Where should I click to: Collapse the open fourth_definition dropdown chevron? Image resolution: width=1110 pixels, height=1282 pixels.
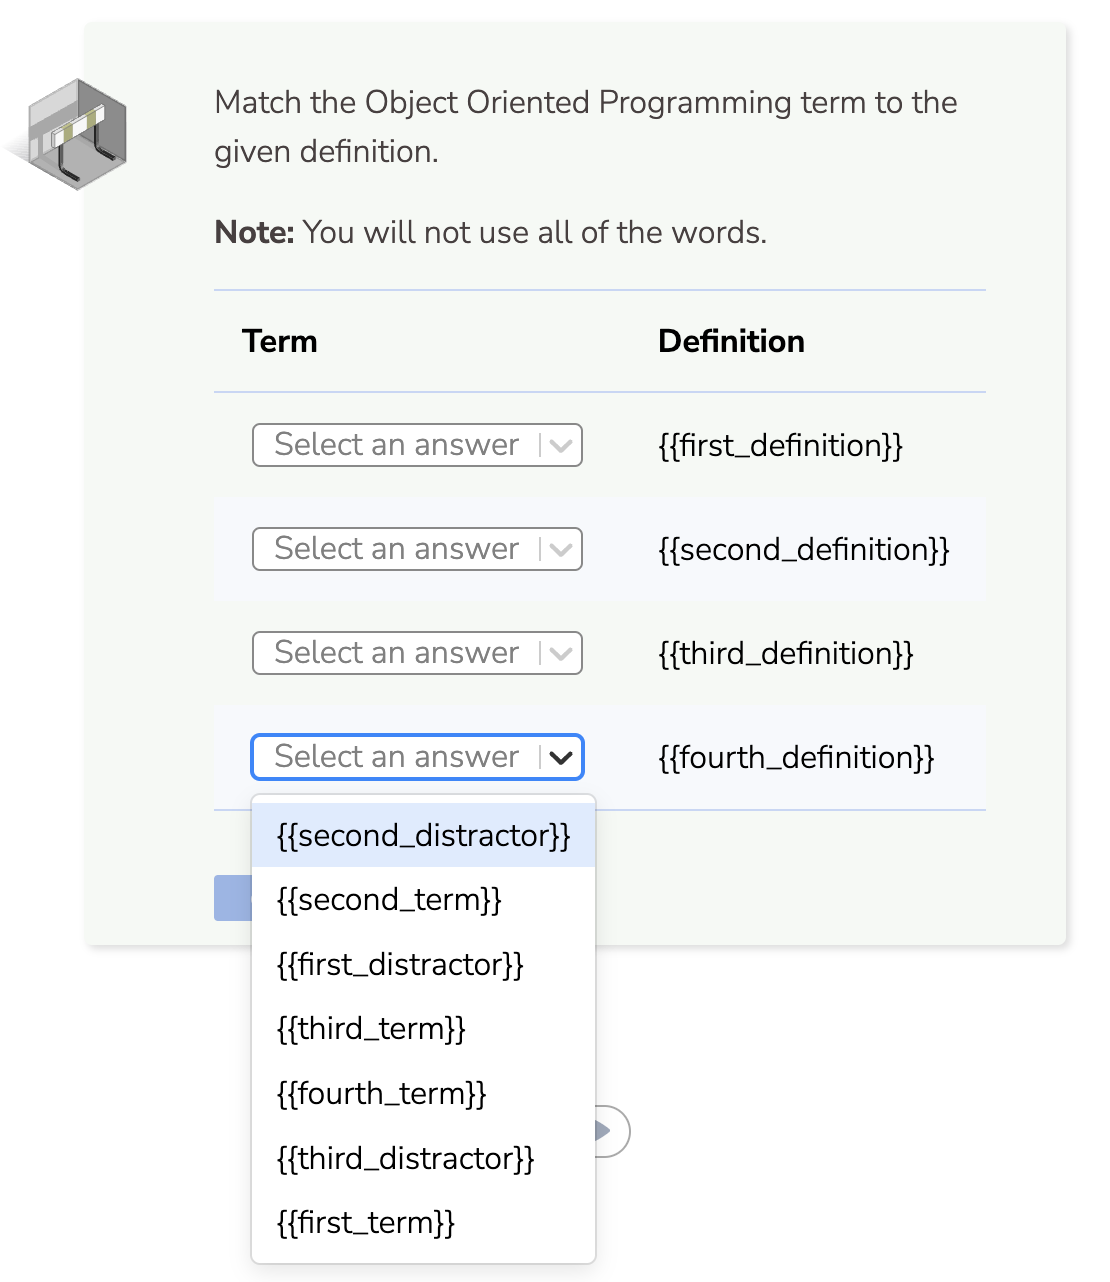tap(561, 757)
